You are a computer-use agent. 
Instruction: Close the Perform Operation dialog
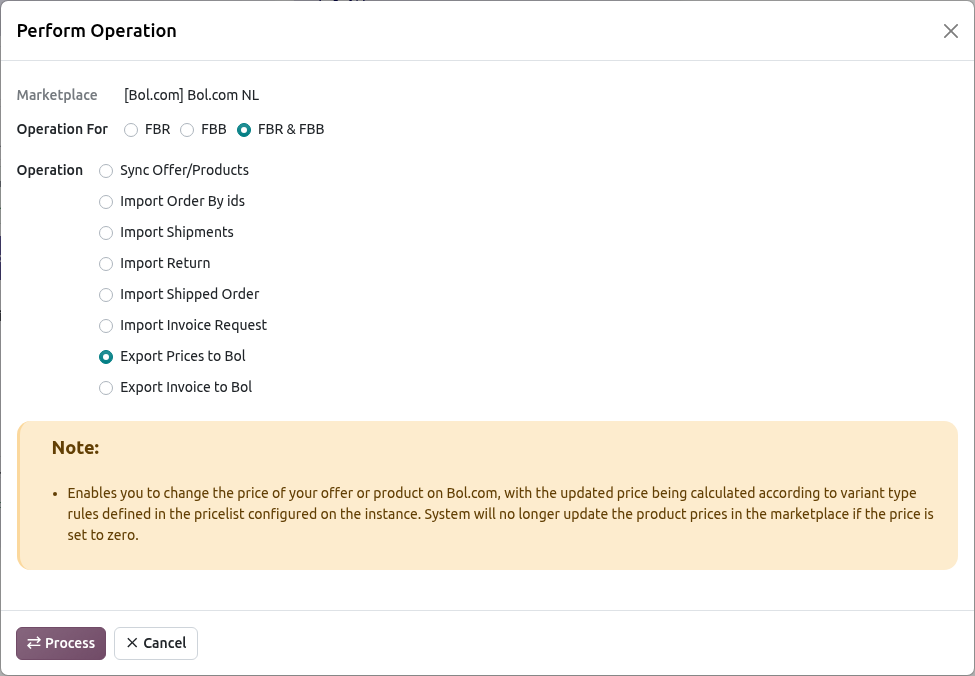click(x=950, y=31)
